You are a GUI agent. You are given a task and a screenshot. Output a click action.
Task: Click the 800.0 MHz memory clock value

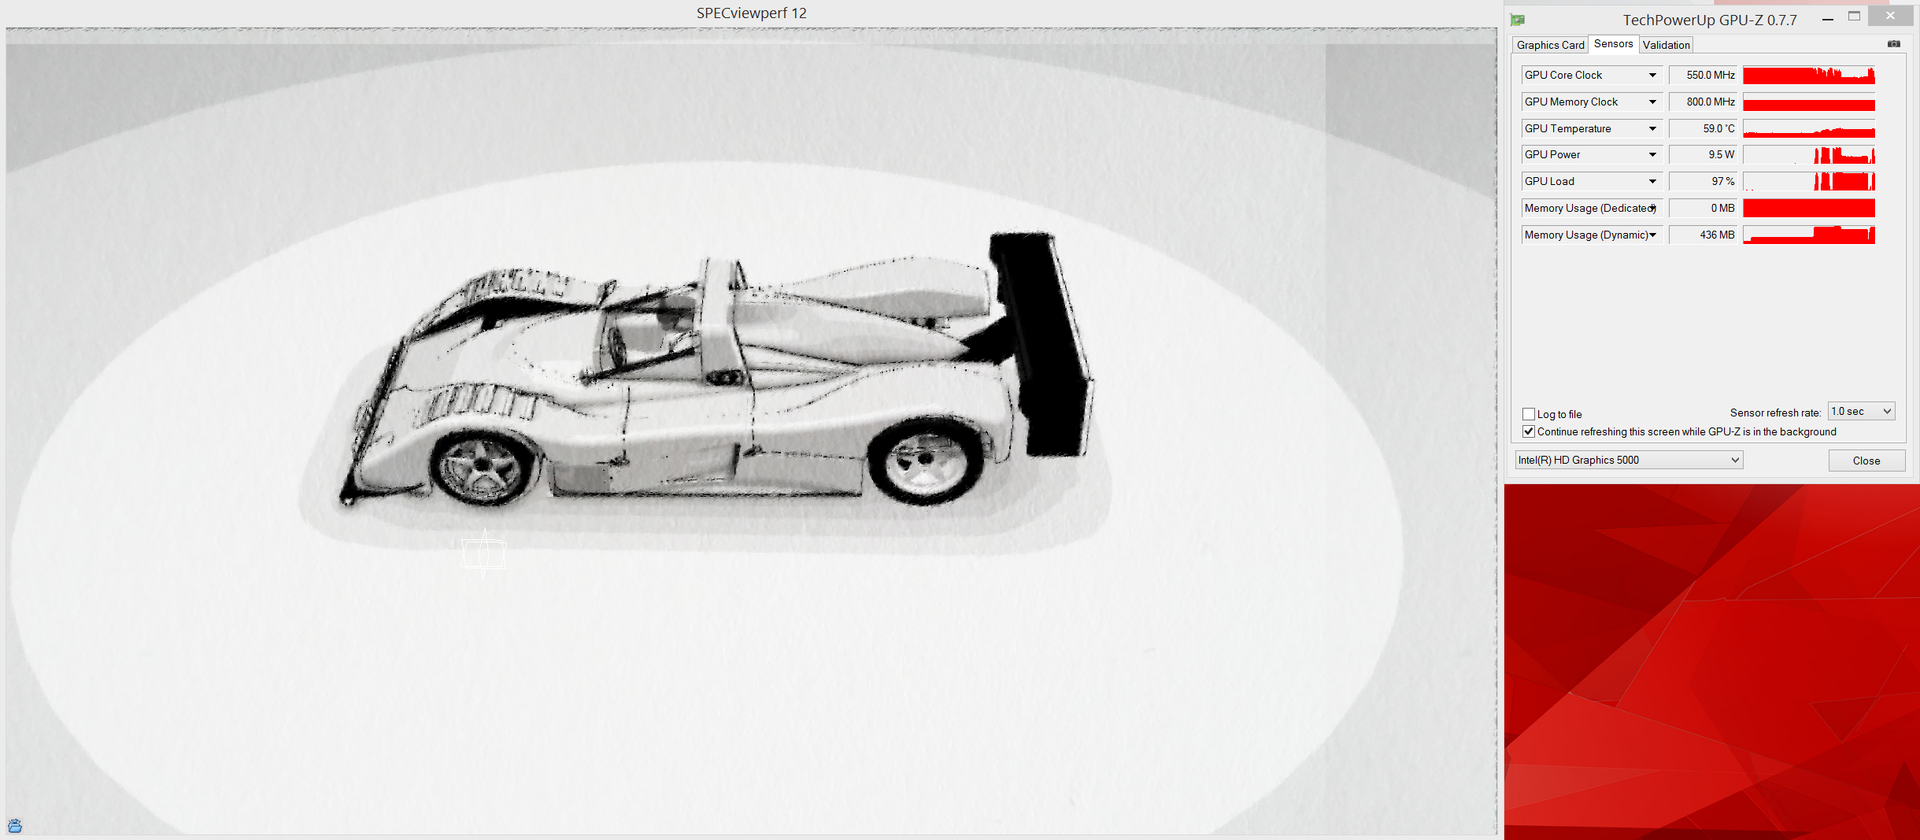click(1704, 102)
